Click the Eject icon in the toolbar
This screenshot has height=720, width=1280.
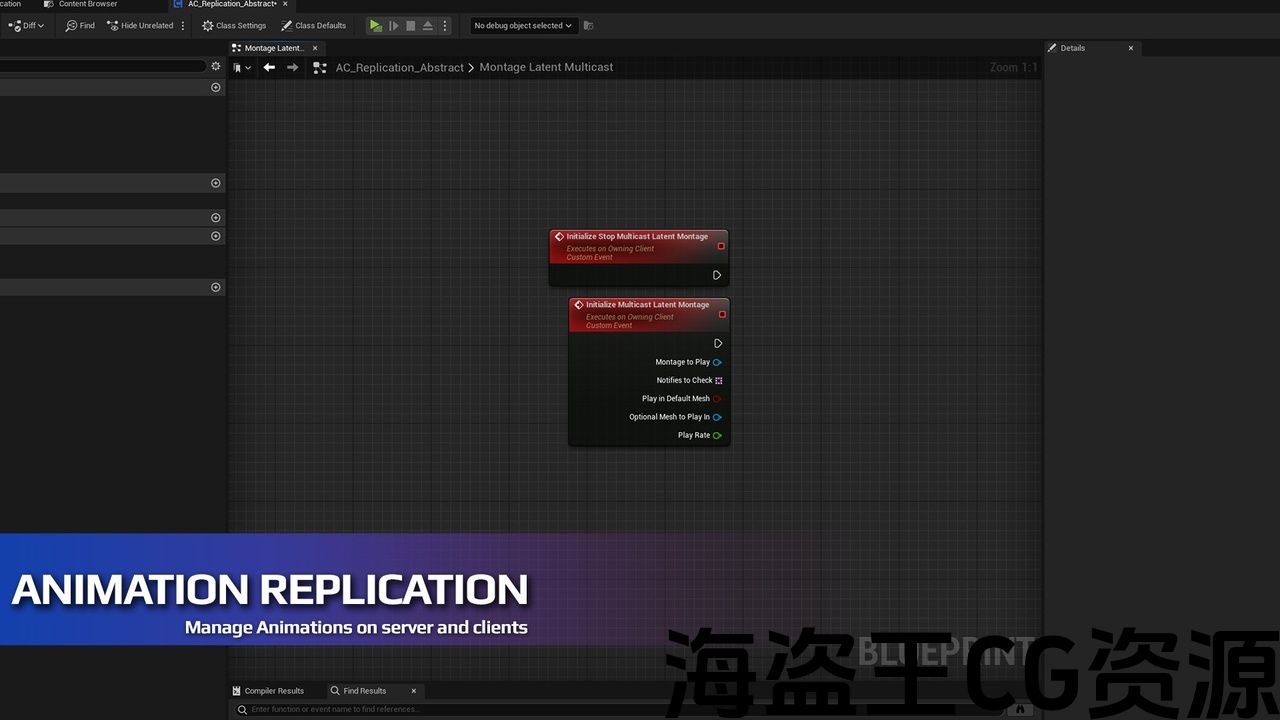(428, 26)
